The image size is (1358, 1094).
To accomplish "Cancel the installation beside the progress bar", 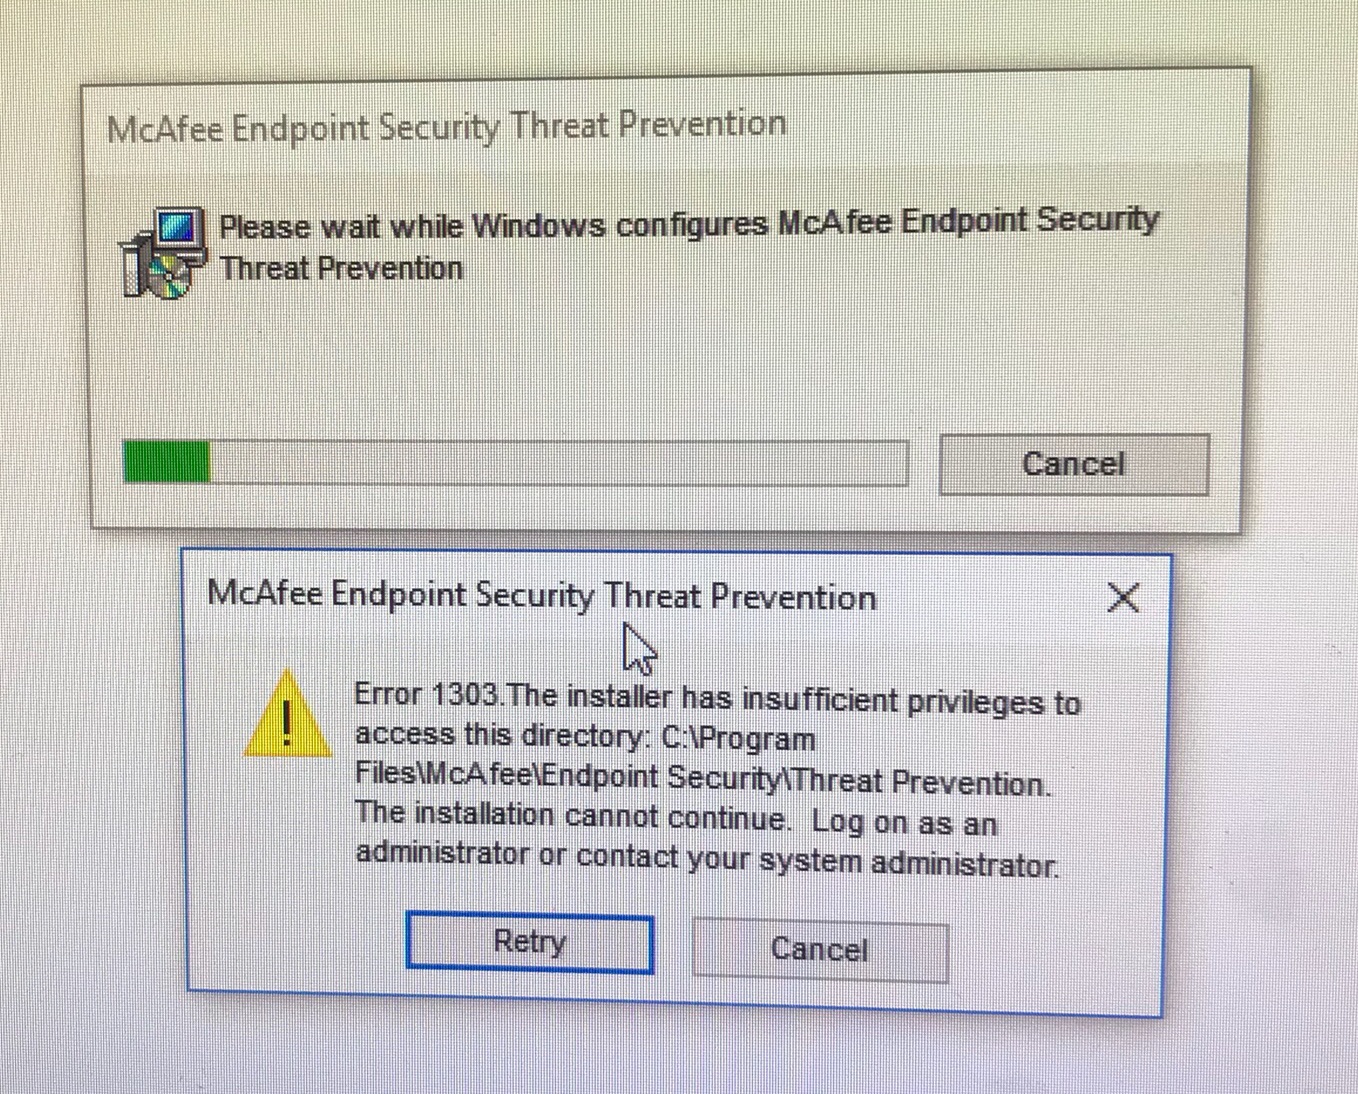I will 1074,464.
